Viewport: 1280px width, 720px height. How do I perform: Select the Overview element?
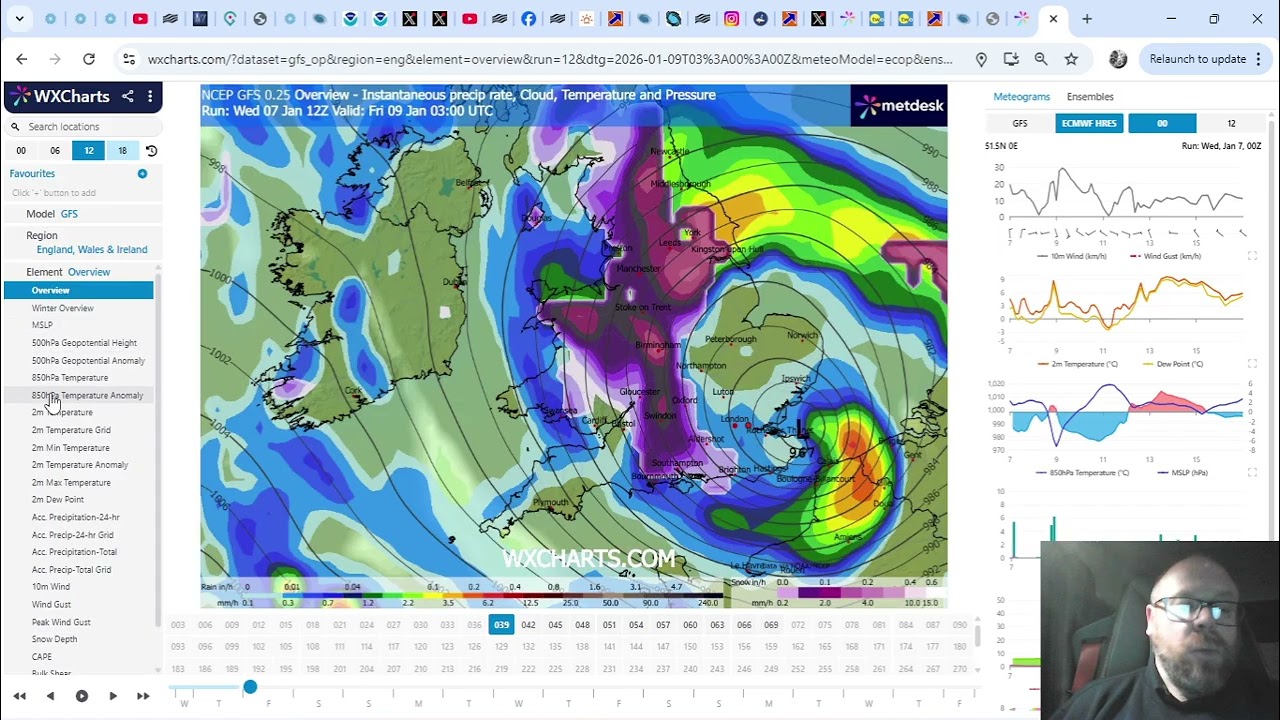click(79, 290)
